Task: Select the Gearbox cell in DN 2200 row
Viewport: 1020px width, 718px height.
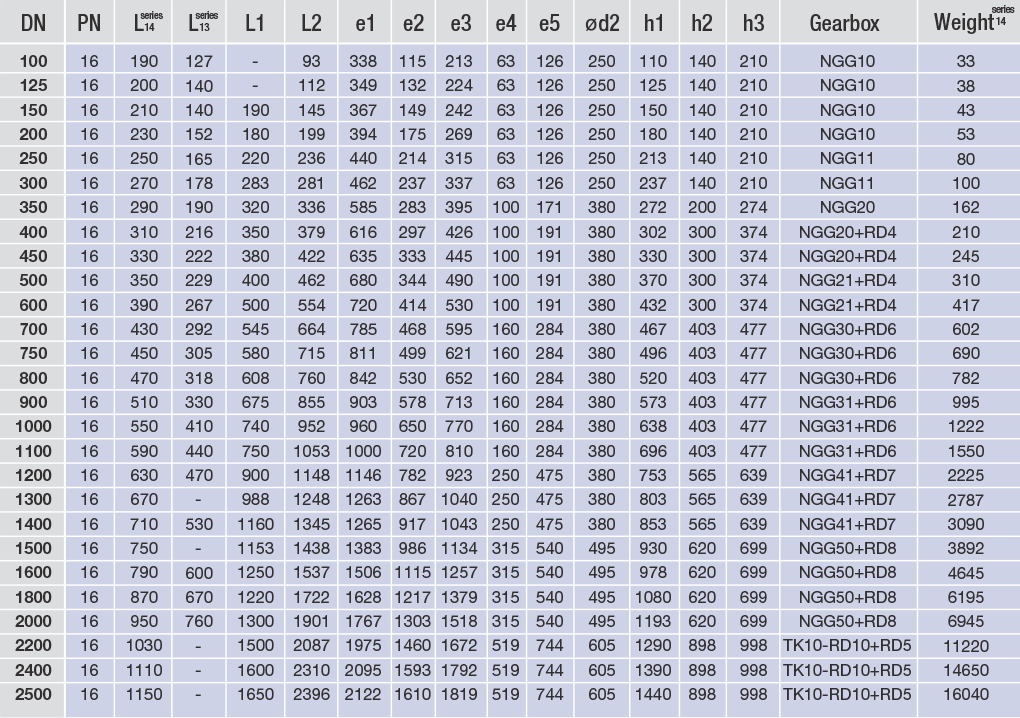Action: pyautogui.click(x=846, y=645)
